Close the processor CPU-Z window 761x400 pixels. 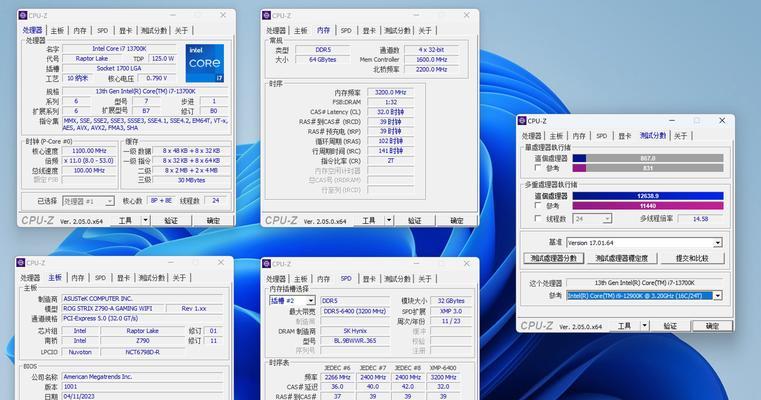[x=223, y=15]
